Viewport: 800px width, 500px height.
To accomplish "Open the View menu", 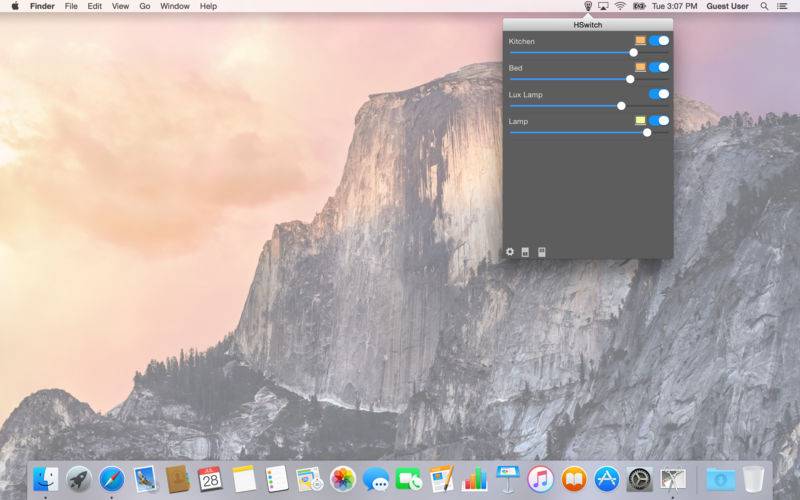I will pyautogui.click(x=120, y=6).
